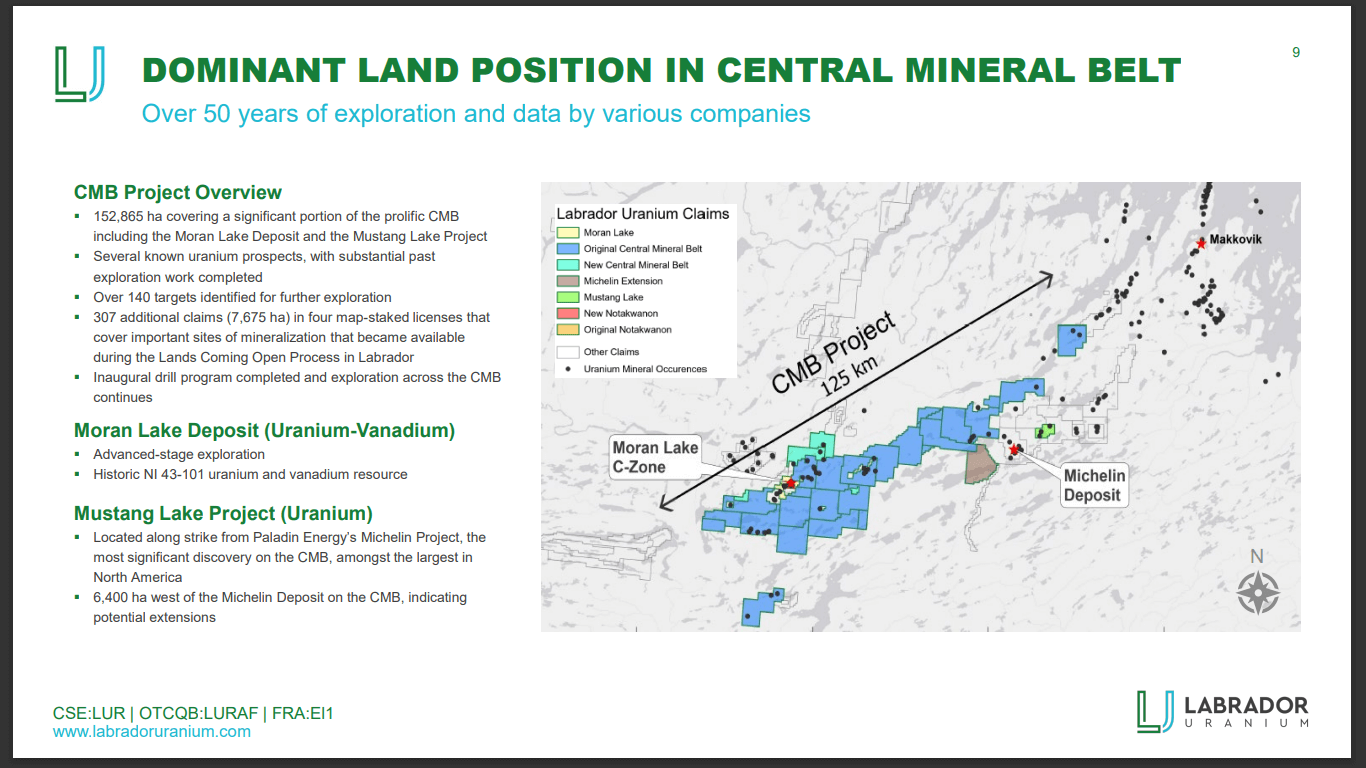This screenshot has height=768, width=1366.
Task: Click the Original Central Mineral Belt blue swatch
Action: 567,249
